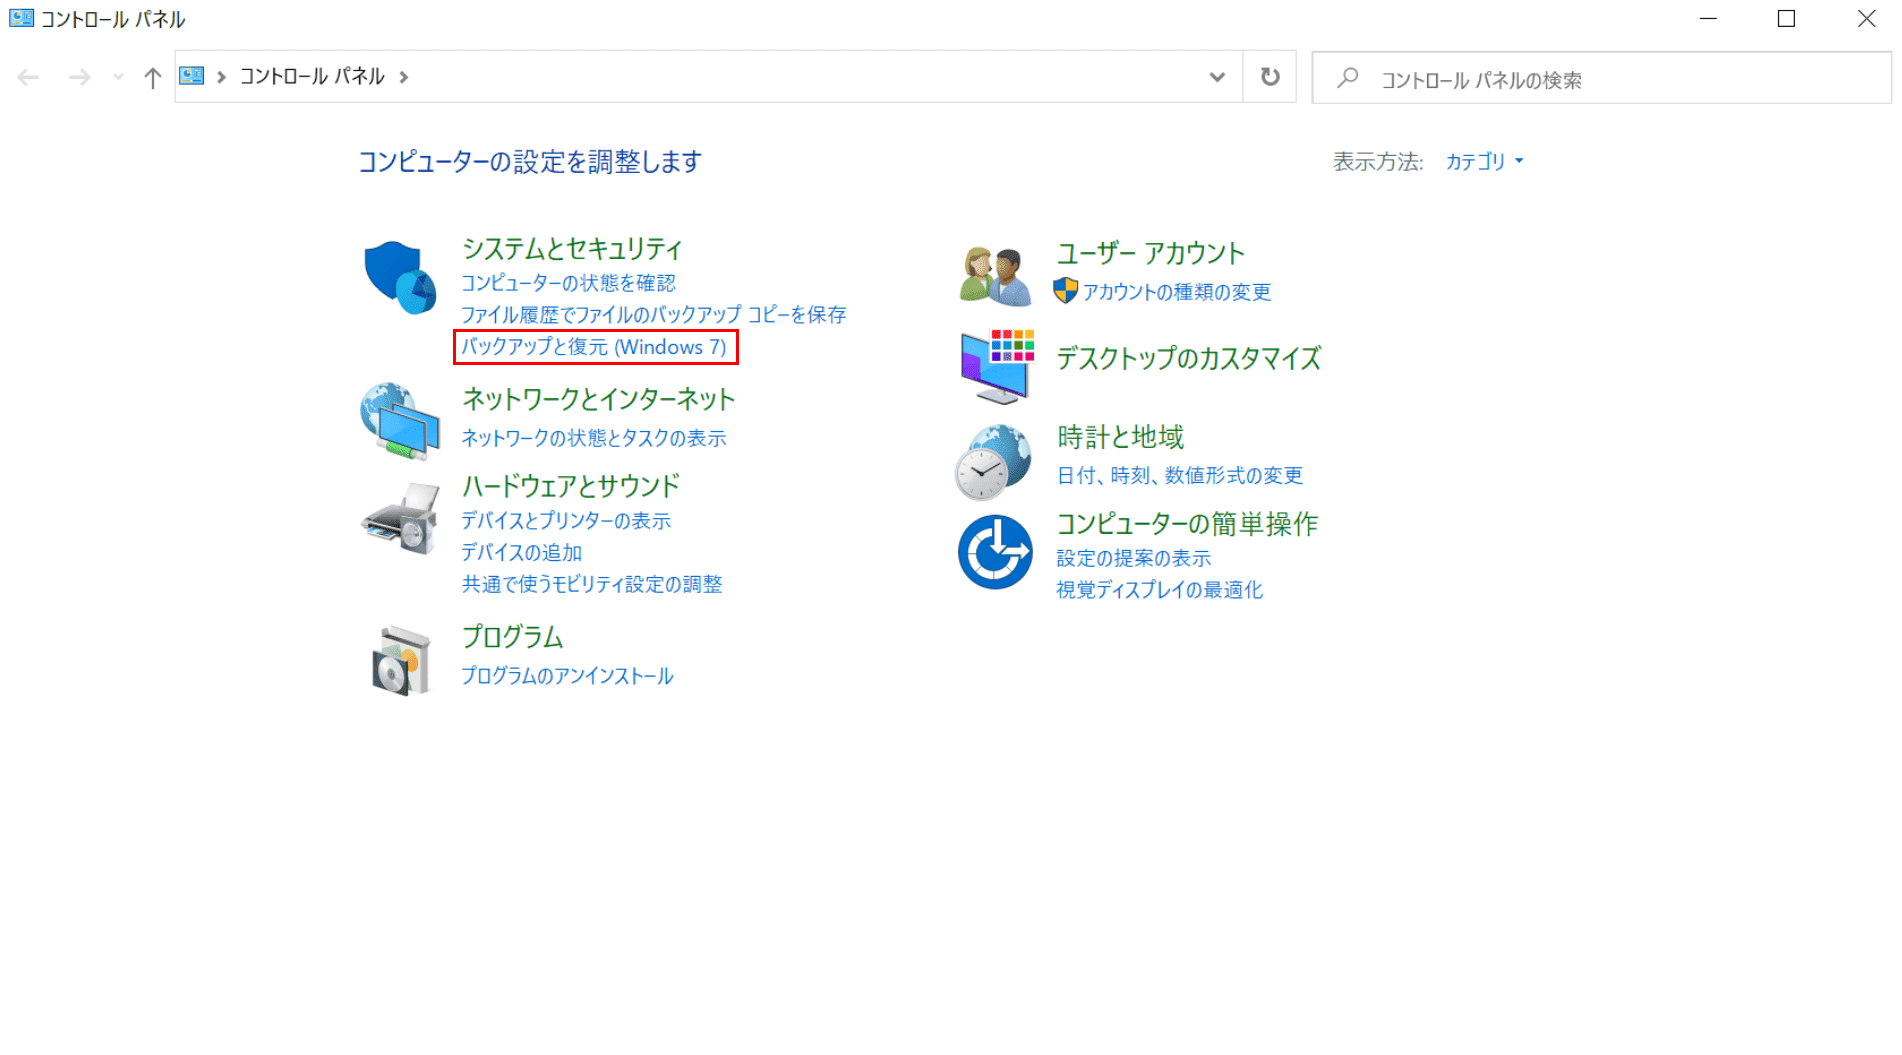Click アカウントの種類の変更 link
Screen dimensions: 1902x1055
1177,292
